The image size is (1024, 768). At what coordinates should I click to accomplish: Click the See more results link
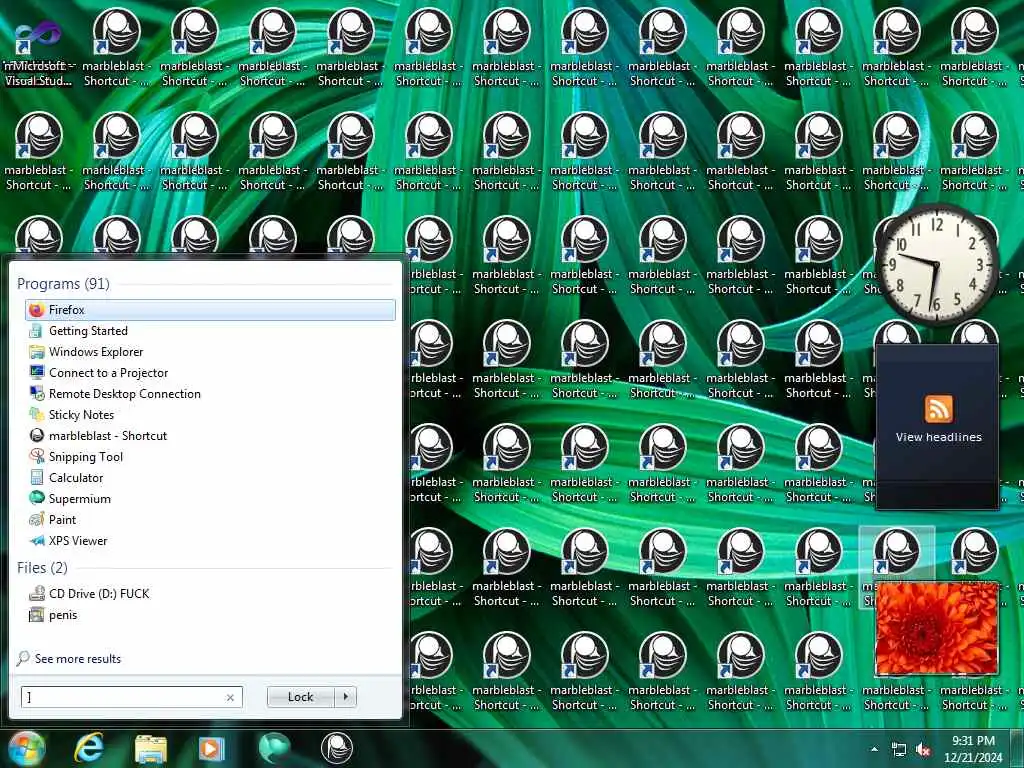tap(69, 658)
